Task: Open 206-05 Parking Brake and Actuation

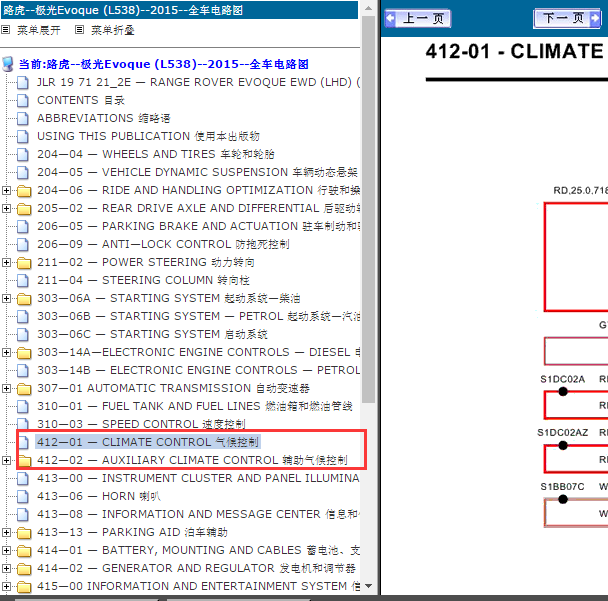Action: point(199,226)
